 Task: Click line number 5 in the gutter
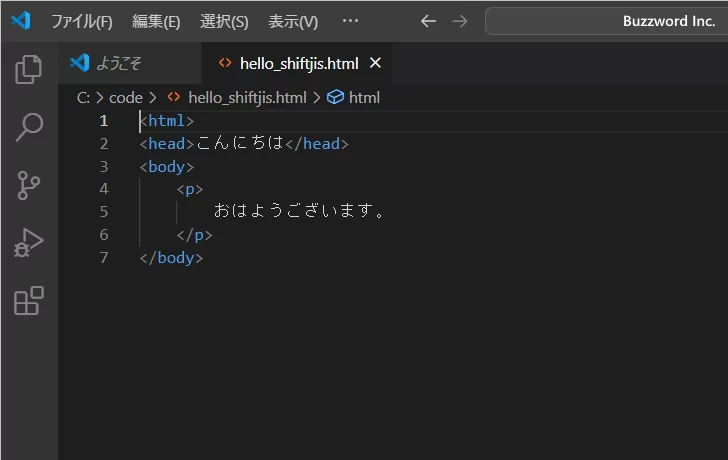pos(104,211)
